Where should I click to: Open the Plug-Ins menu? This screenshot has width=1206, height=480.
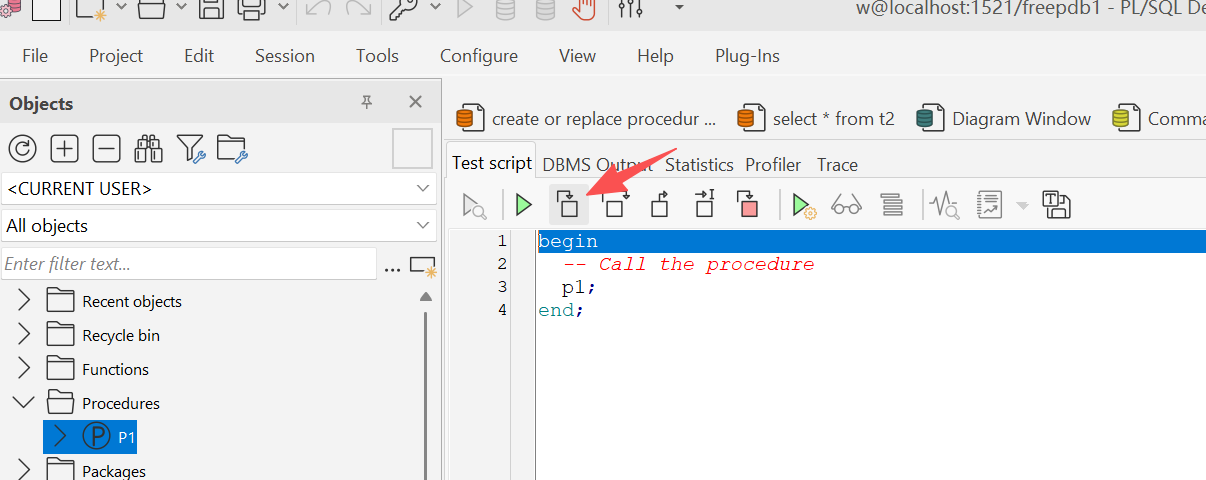747,56
